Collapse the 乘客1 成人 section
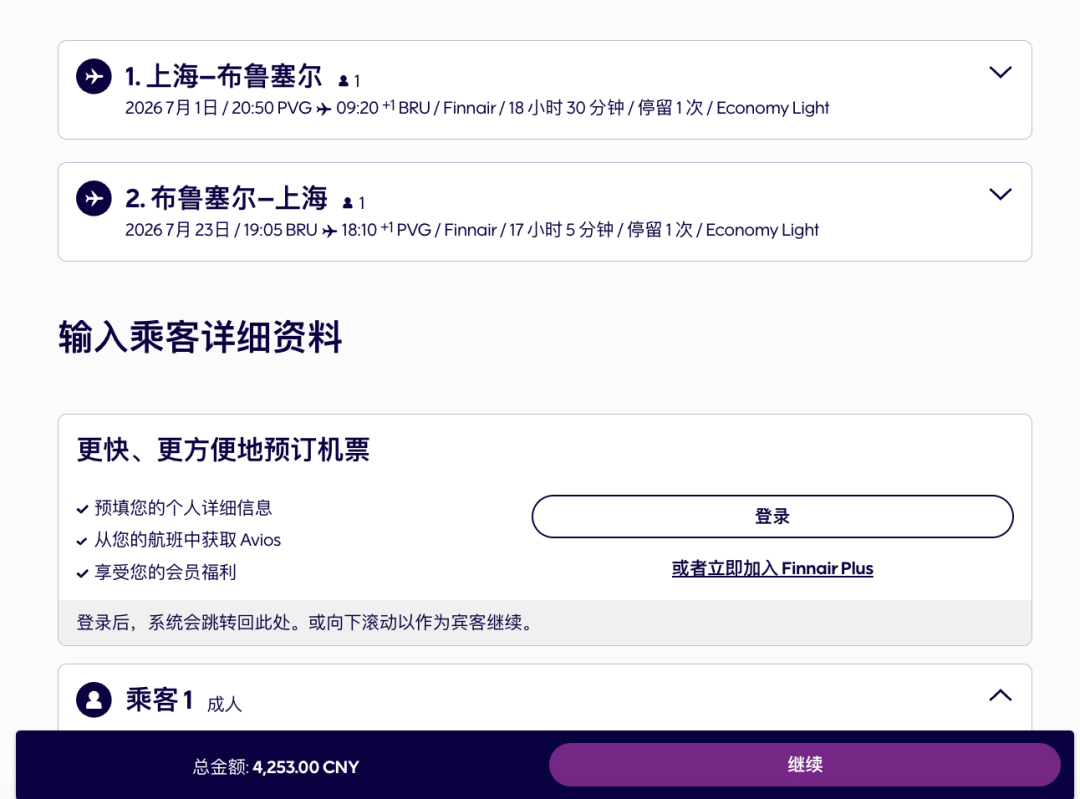The image size is (1080, 799). (x=999, y=695)
